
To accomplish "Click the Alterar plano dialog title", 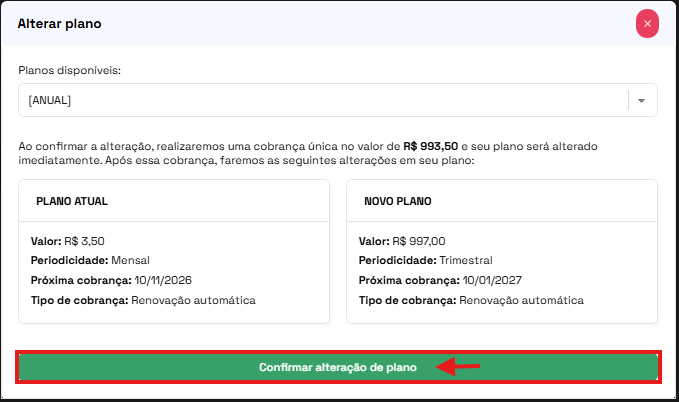I will (59, 23).
